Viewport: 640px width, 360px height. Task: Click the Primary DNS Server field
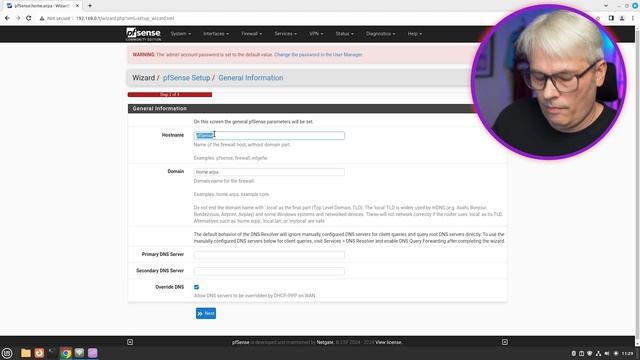[x=269, y=255]
